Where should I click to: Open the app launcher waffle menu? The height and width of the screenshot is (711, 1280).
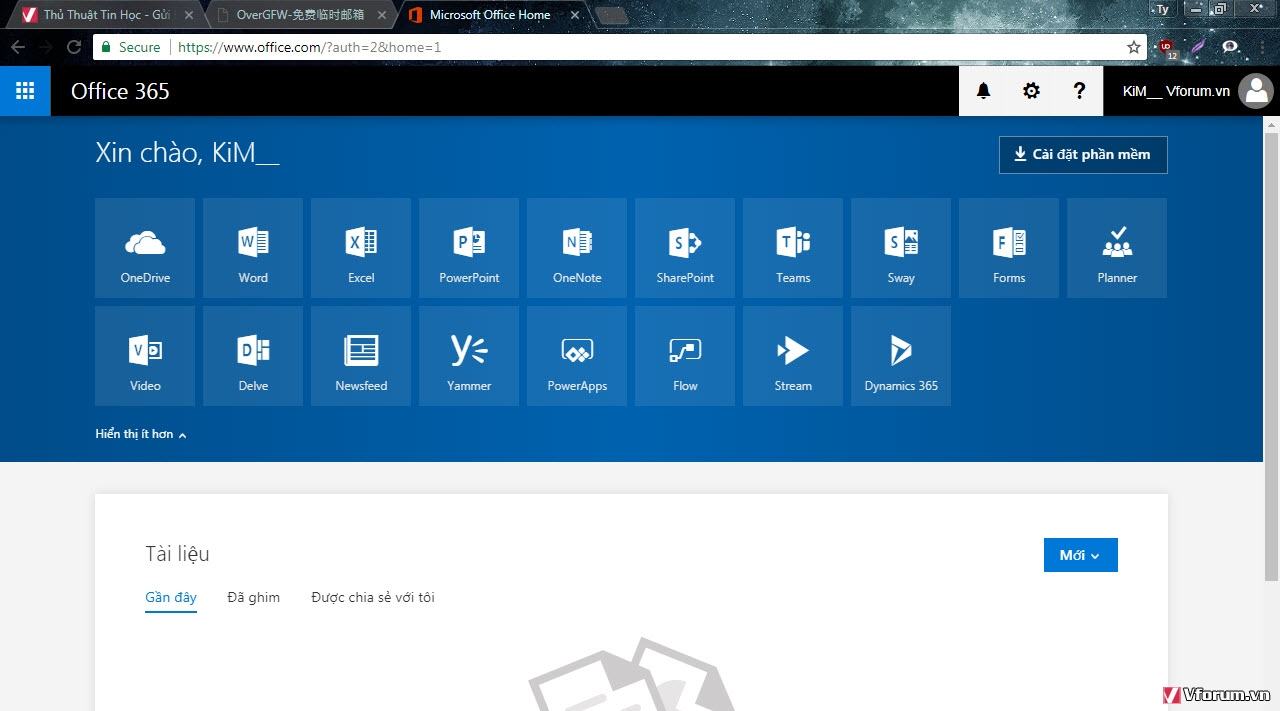click(25, 91)
